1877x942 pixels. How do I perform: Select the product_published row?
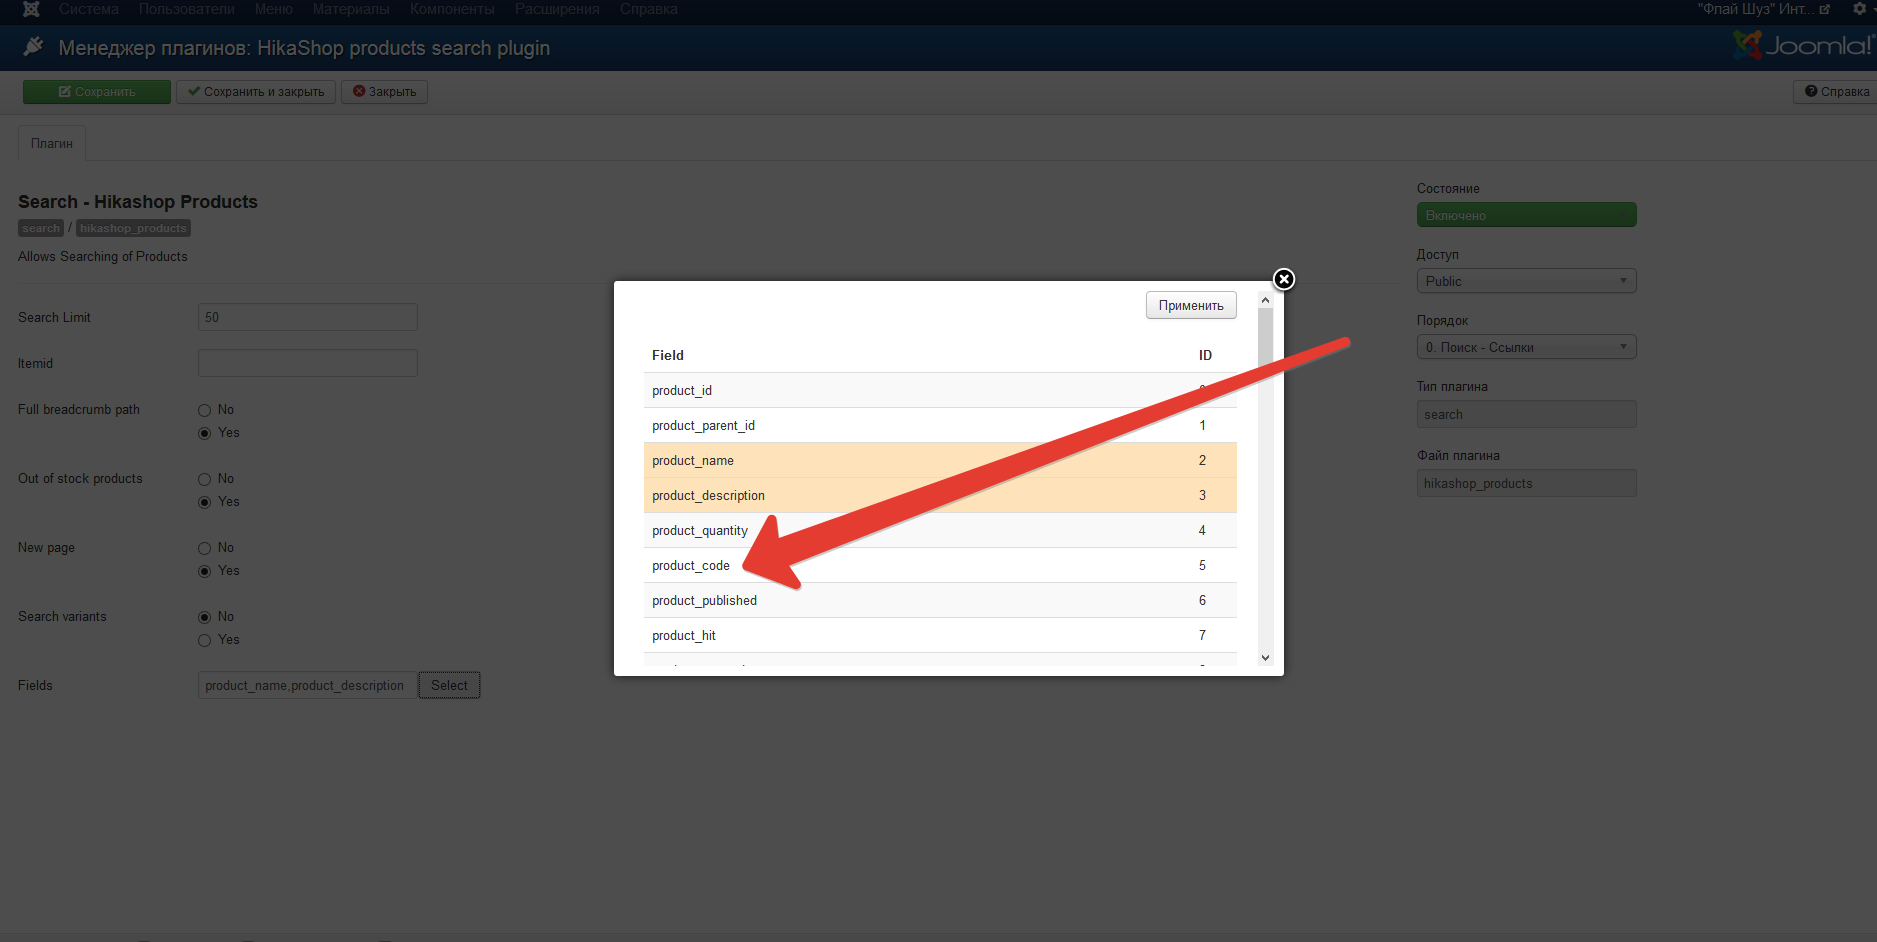point(940,600)
